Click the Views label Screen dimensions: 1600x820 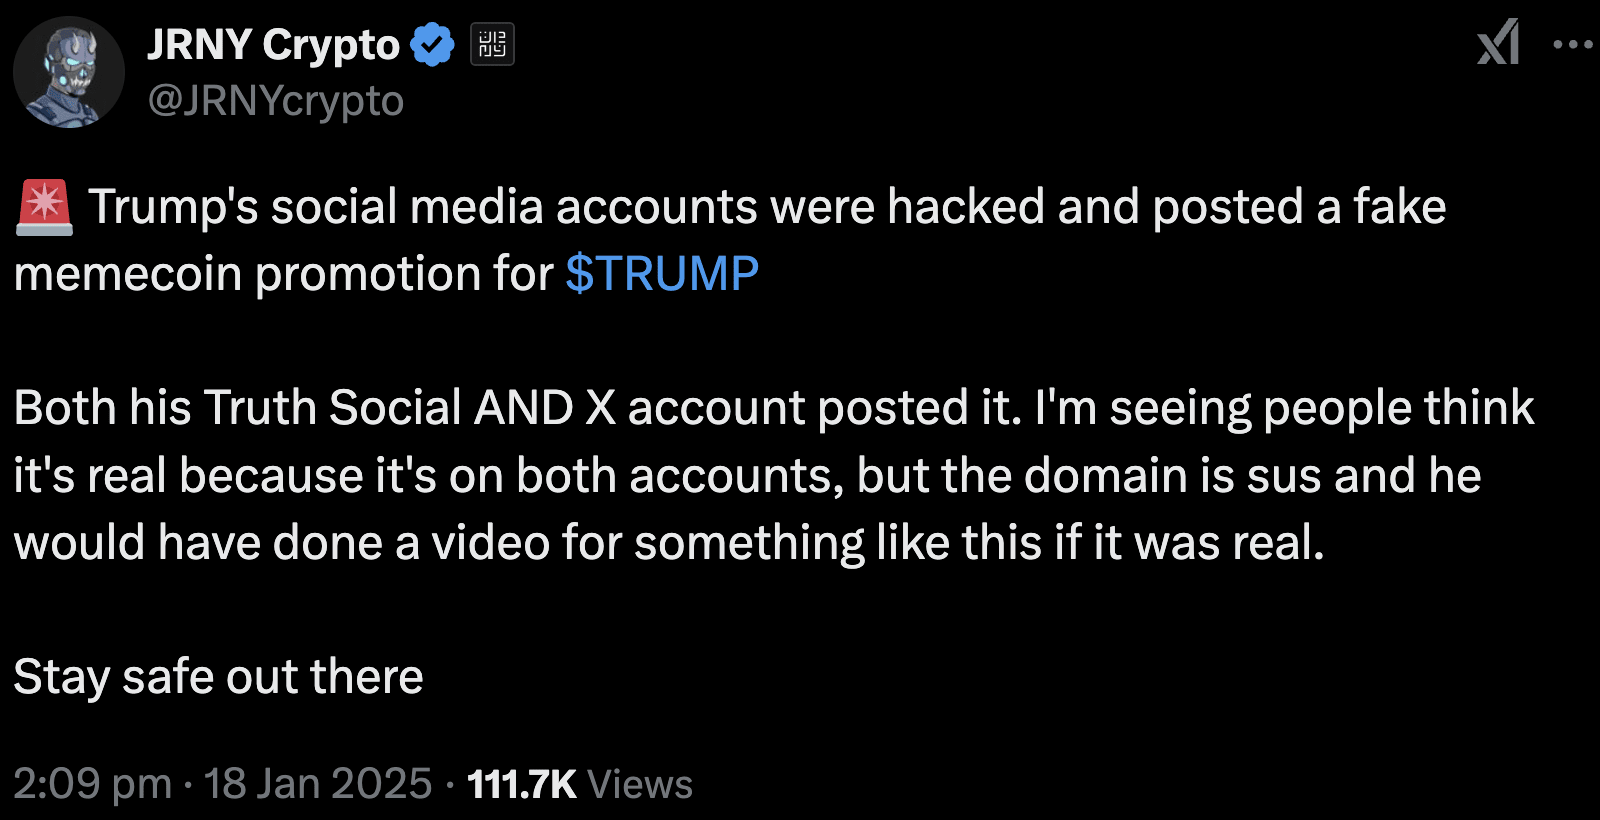640,784
